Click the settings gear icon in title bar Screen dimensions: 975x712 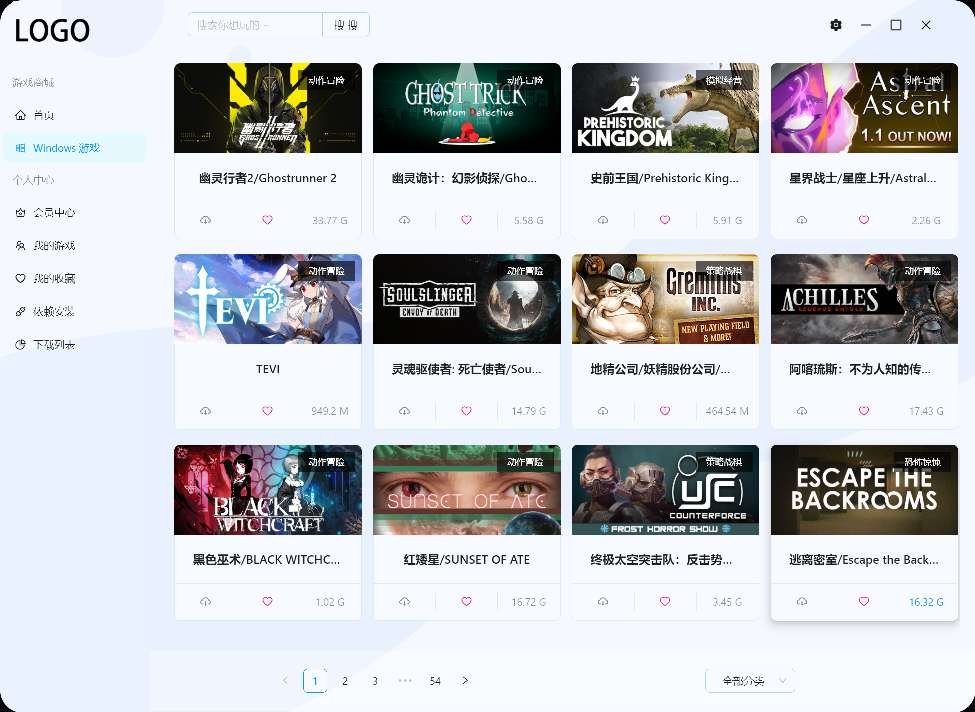[x=836, y=25]
